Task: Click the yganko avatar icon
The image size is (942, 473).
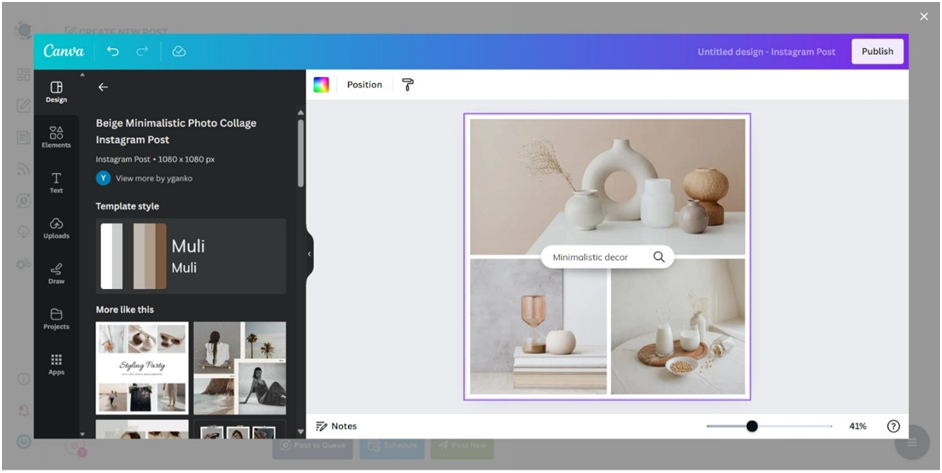Action: [x=103, y=178]
